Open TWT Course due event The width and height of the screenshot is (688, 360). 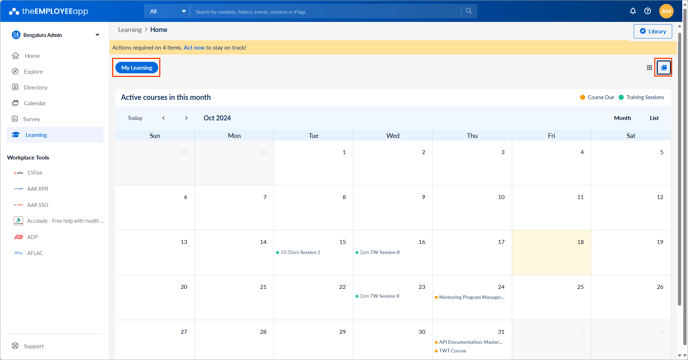point(451,351)
